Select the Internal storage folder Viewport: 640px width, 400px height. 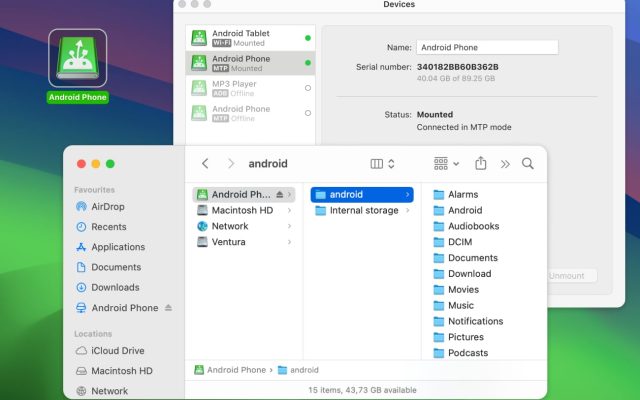pos(362,210)
